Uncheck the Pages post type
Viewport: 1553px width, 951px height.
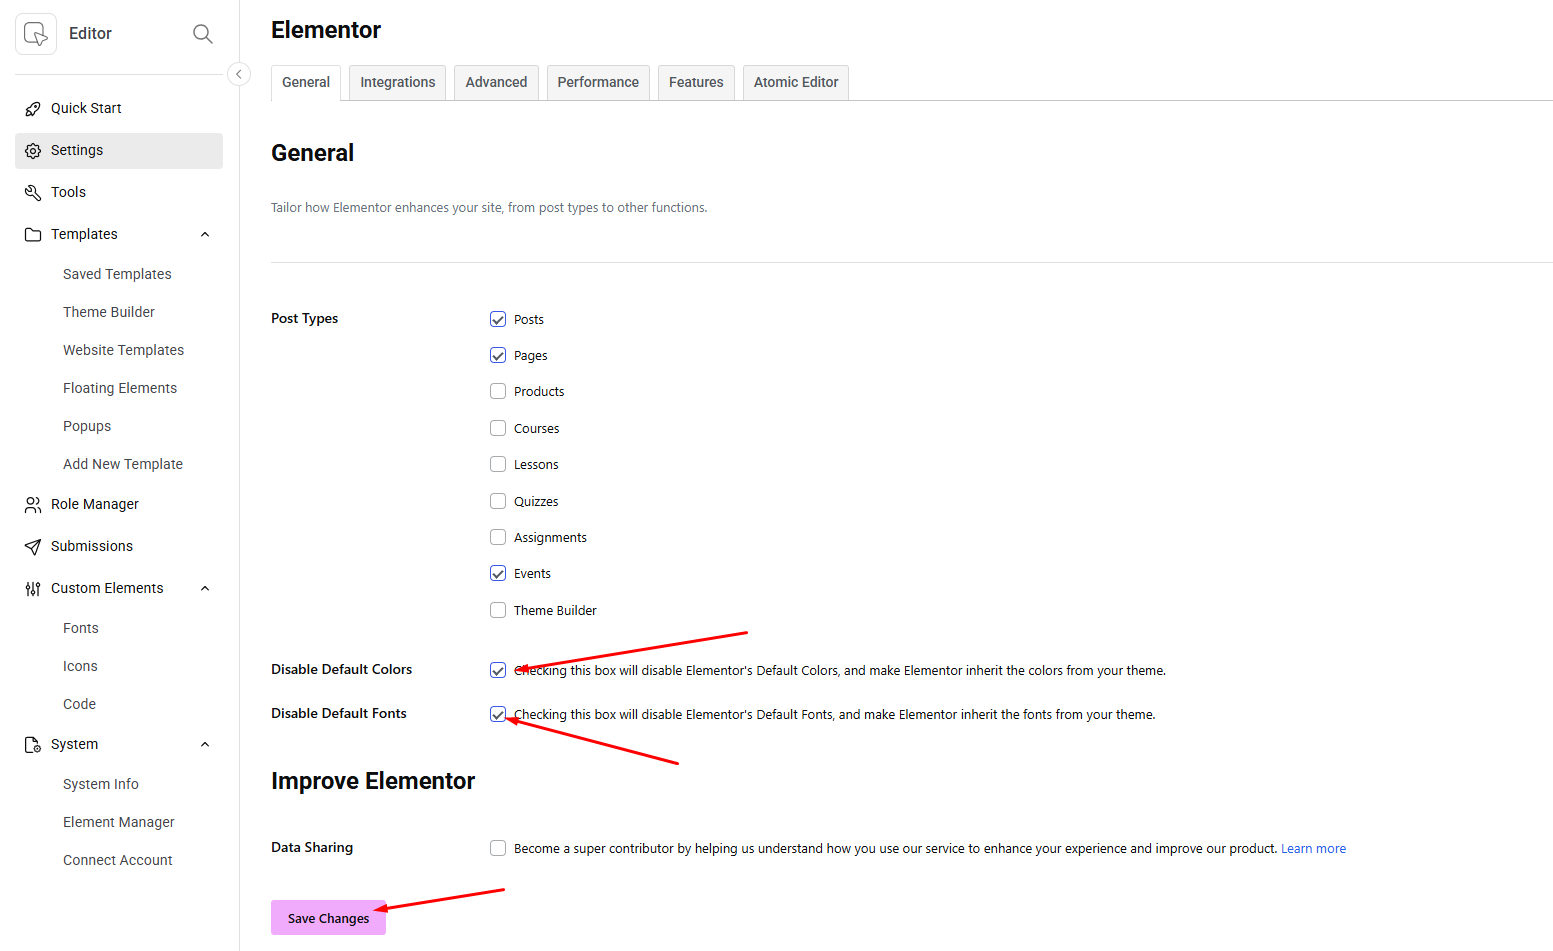point(498,355)
